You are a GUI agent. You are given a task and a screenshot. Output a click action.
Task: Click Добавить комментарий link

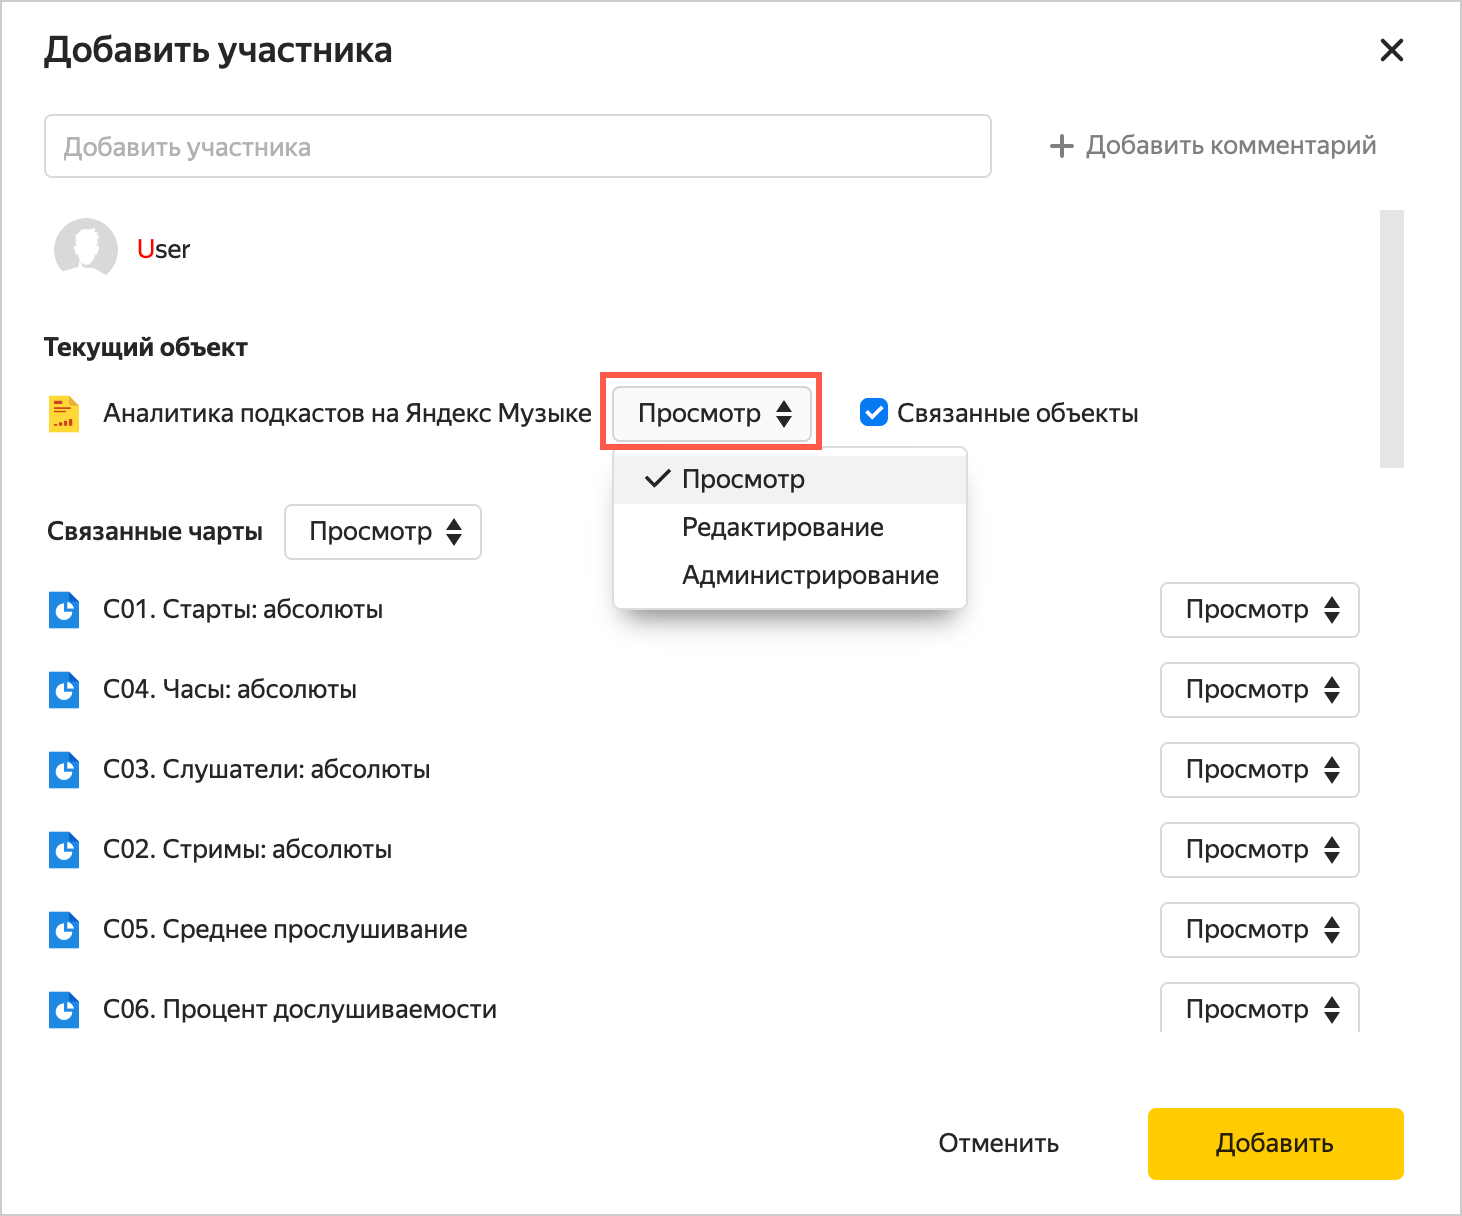pos(1213,146)
